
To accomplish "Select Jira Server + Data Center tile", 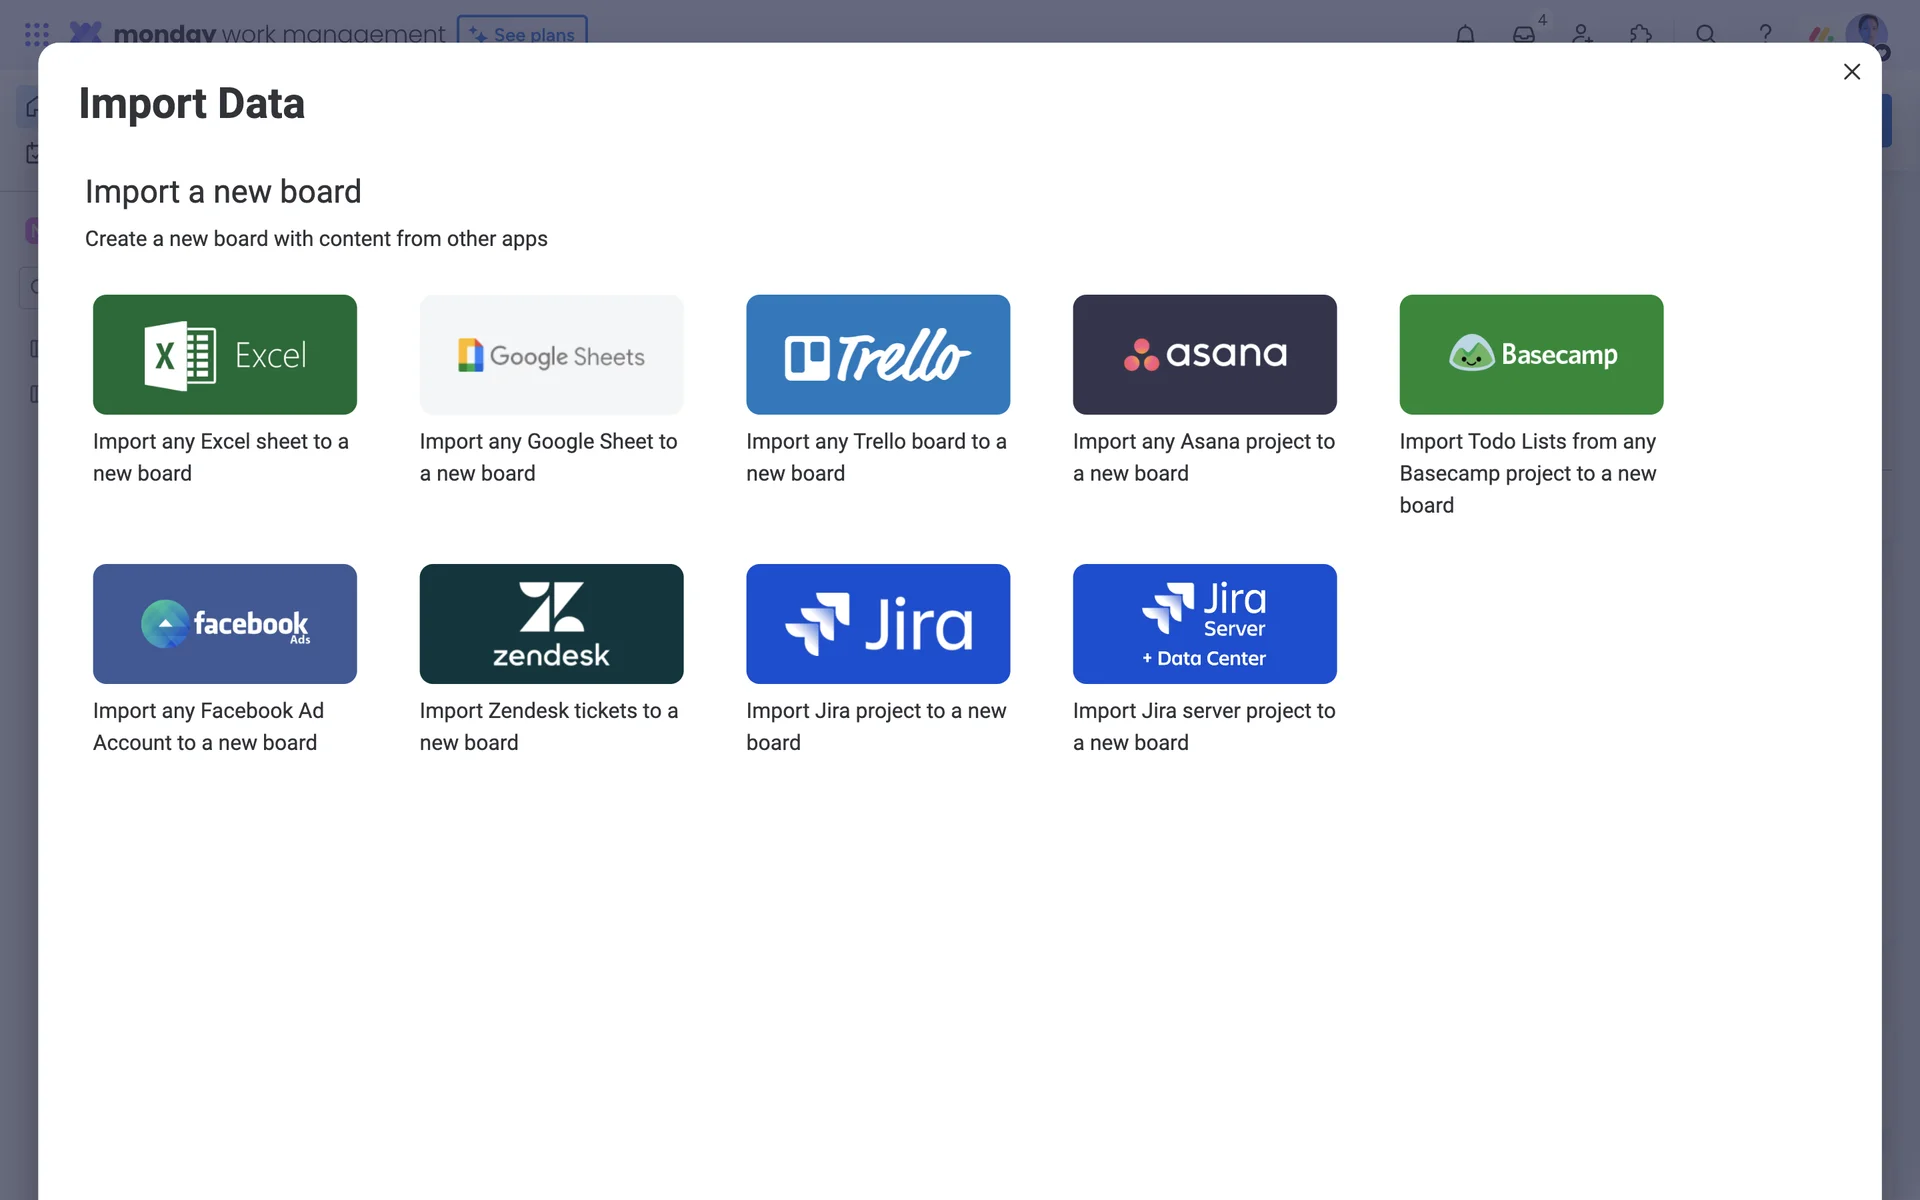I will coord(1204,623).
